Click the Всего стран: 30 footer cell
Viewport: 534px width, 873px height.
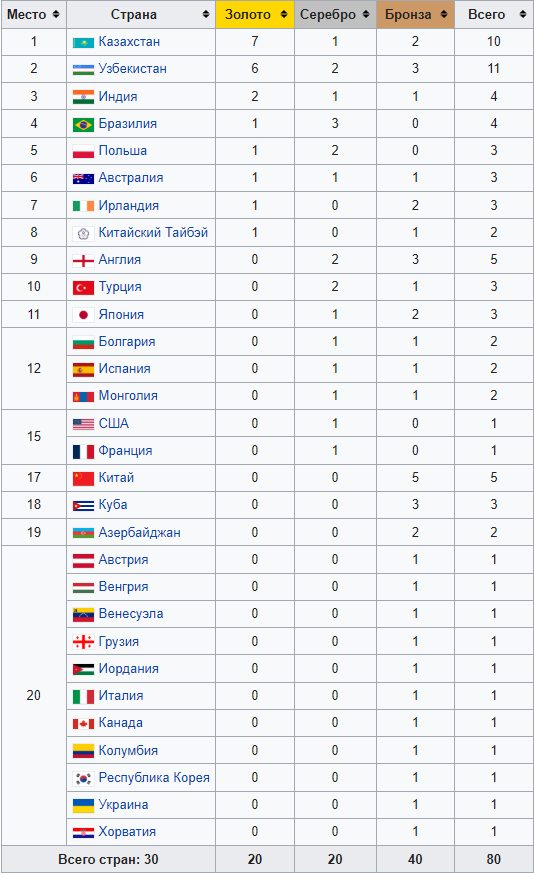pos(108,859)
